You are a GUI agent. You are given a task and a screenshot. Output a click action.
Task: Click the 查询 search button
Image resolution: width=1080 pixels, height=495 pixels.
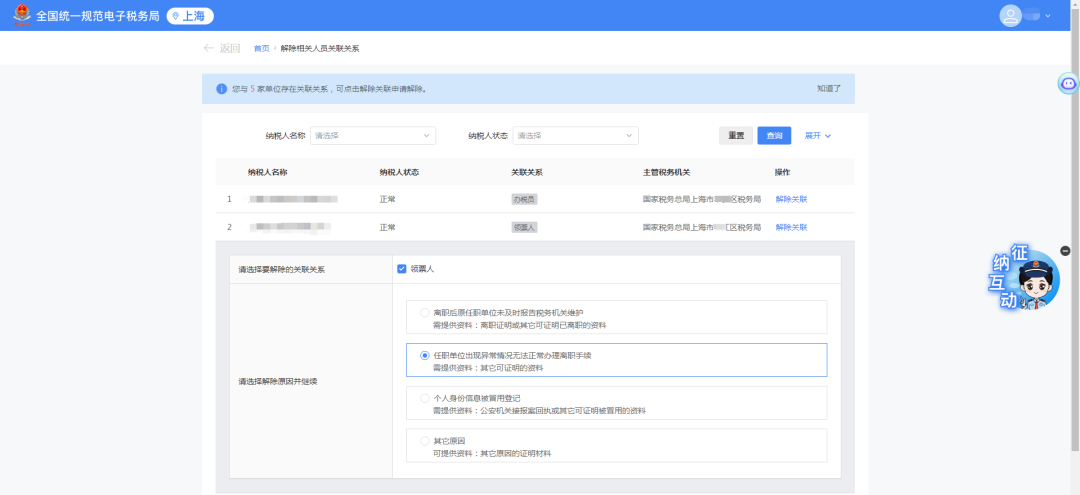[774, 136]
